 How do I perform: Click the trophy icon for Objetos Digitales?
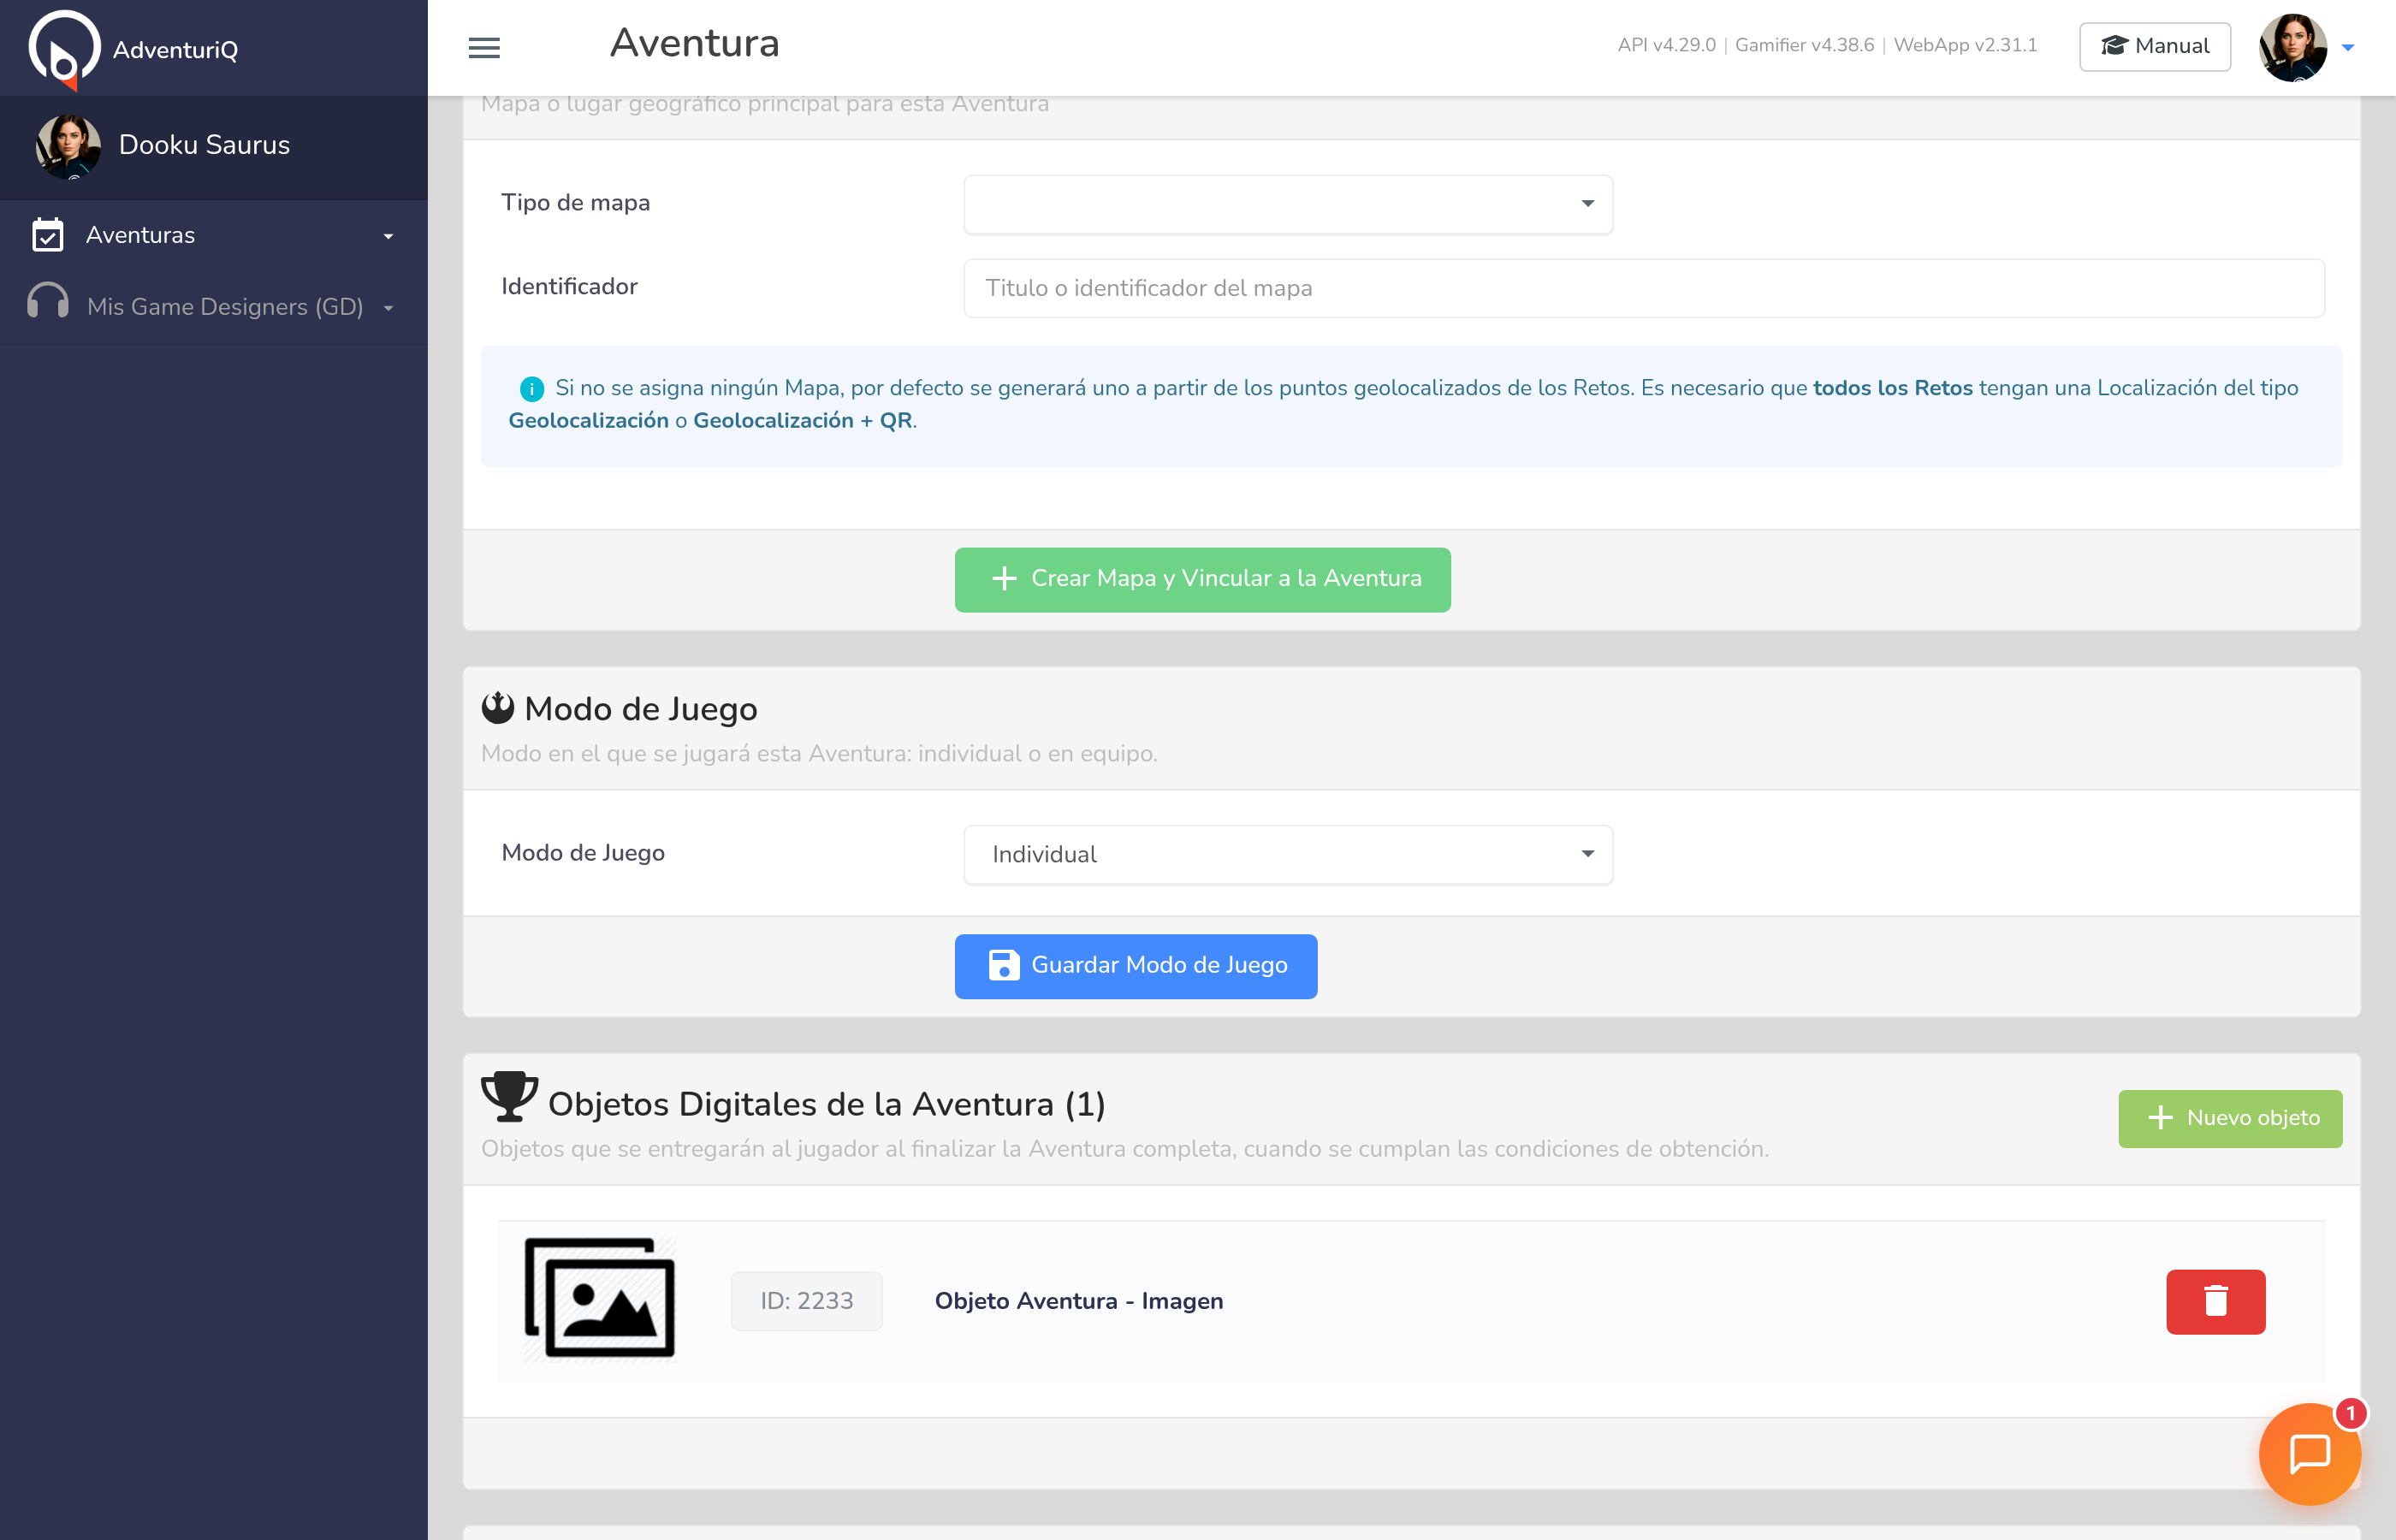510,1097
